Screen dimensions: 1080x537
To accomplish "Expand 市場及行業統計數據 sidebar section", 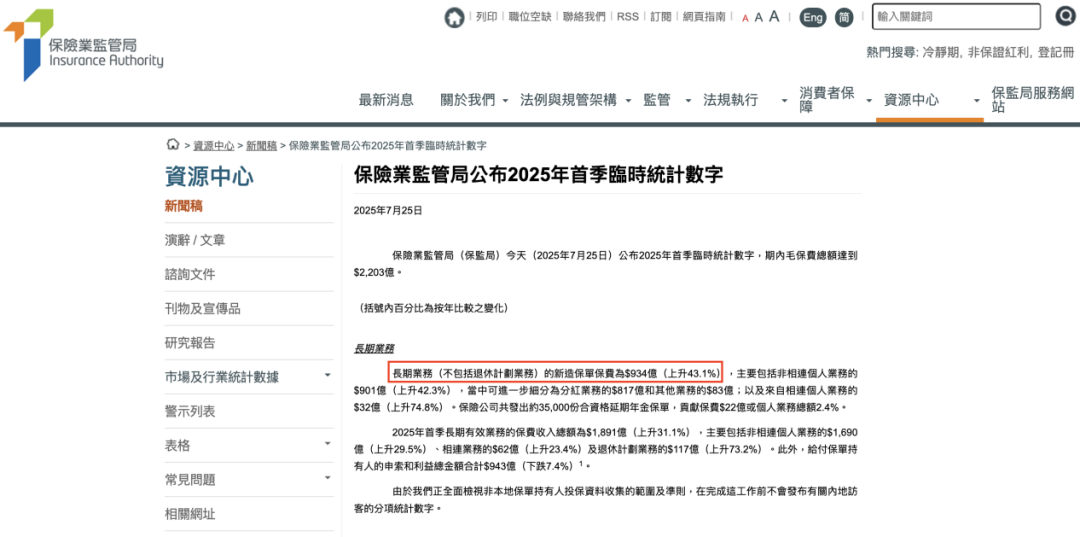I will coord(327,376).
